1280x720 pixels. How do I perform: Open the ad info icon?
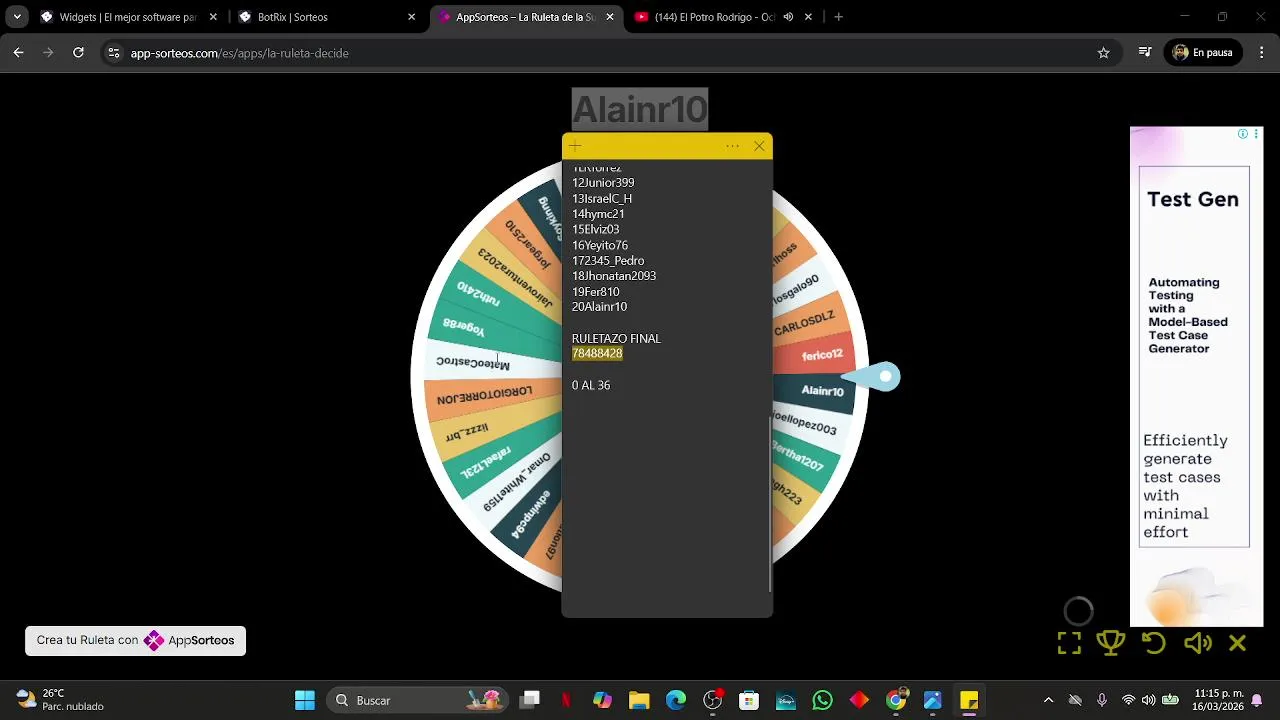(x=1243, y=134)
